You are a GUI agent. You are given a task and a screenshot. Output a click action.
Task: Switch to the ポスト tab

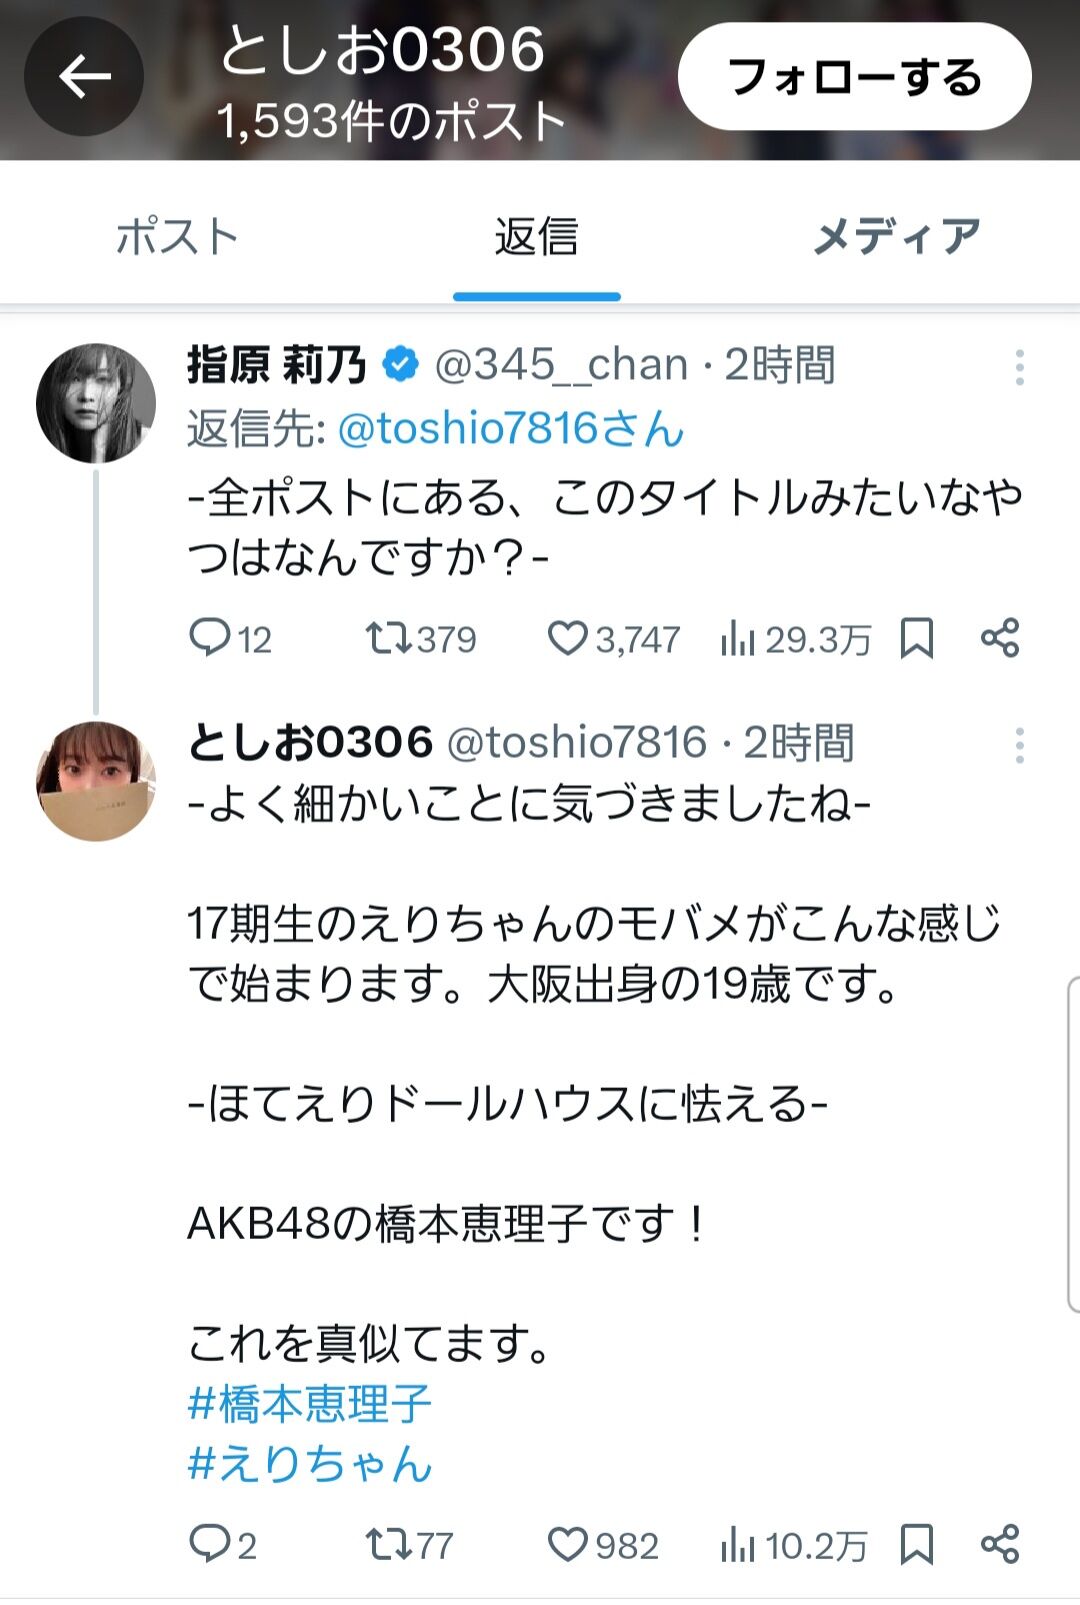coord(178,236)
